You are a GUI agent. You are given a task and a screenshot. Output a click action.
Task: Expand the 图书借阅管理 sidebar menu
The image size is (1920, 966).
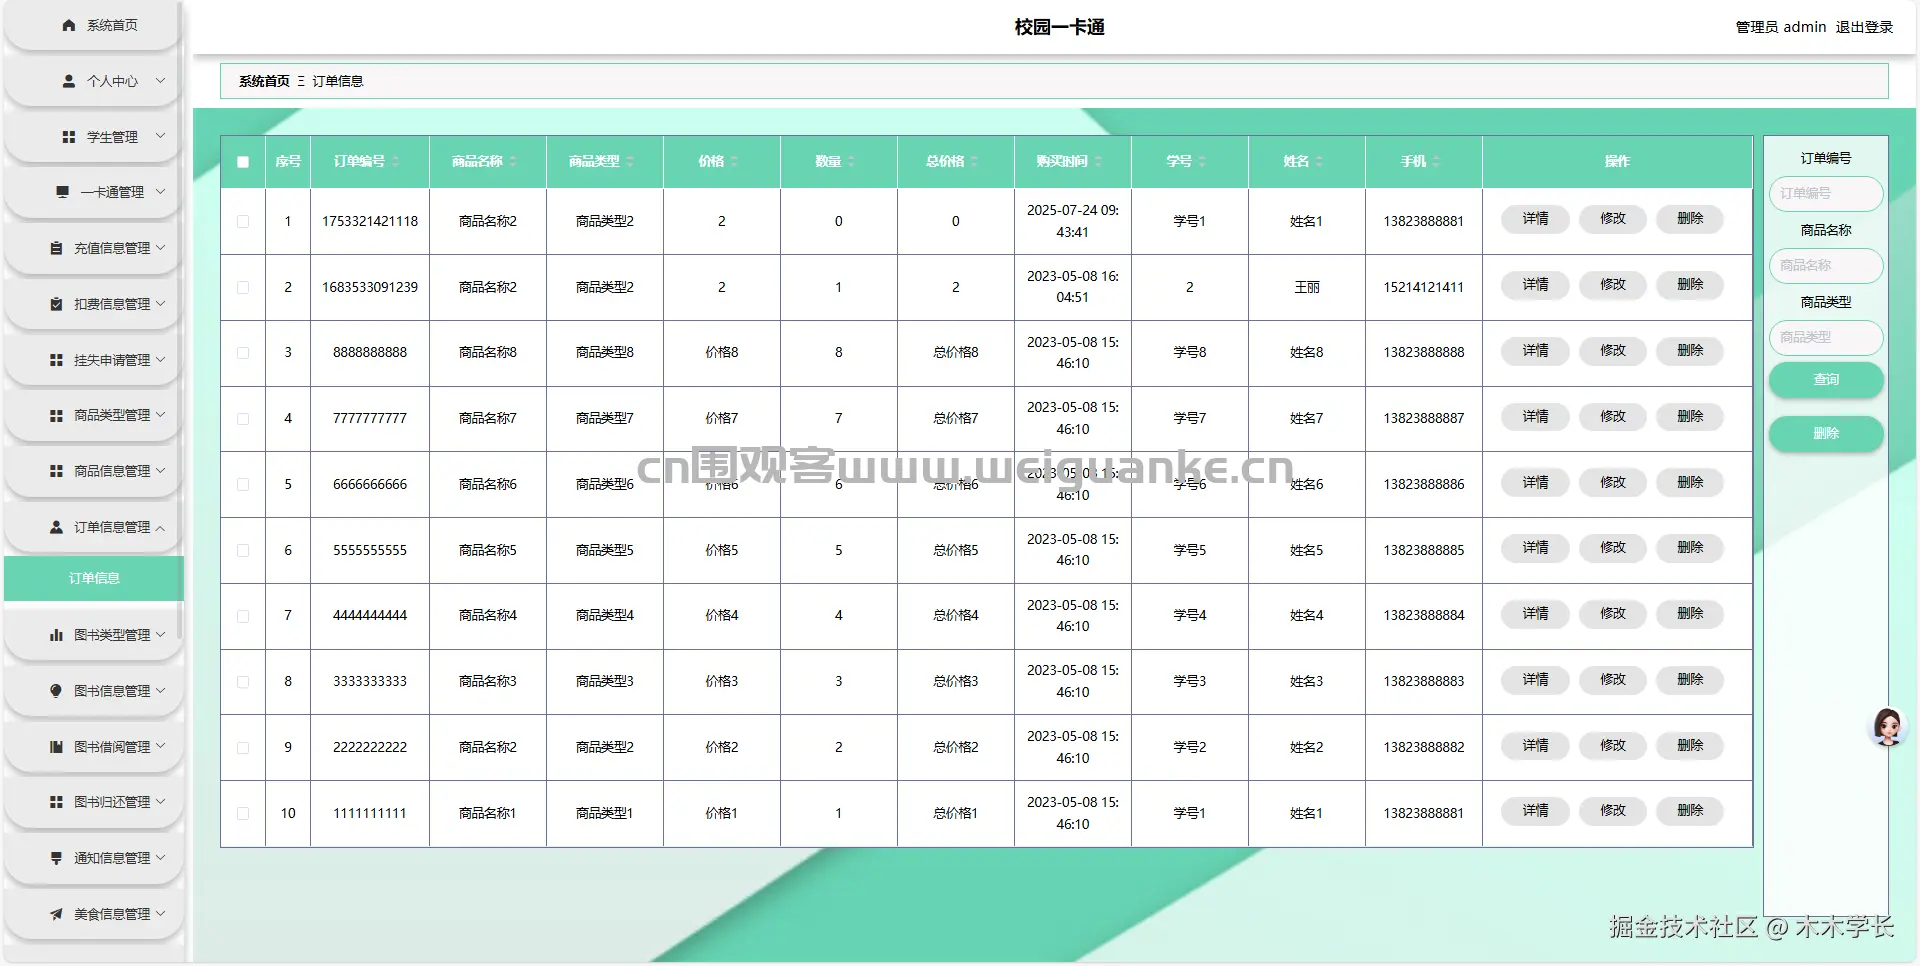94,747
